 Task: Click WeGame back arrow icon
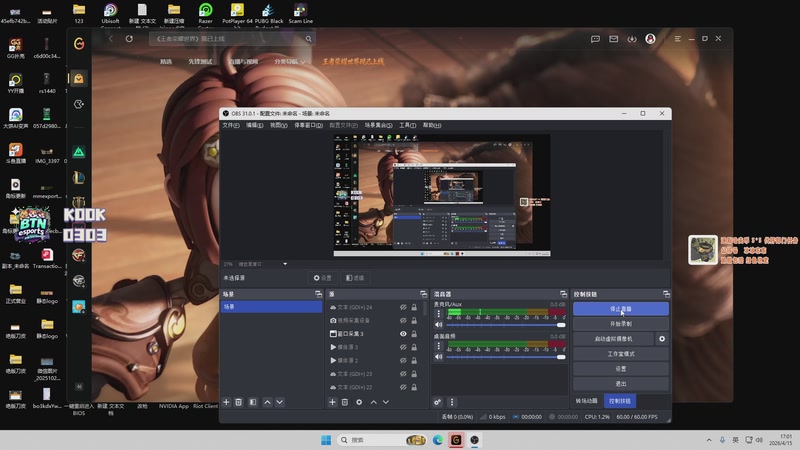tap(111, 39)
